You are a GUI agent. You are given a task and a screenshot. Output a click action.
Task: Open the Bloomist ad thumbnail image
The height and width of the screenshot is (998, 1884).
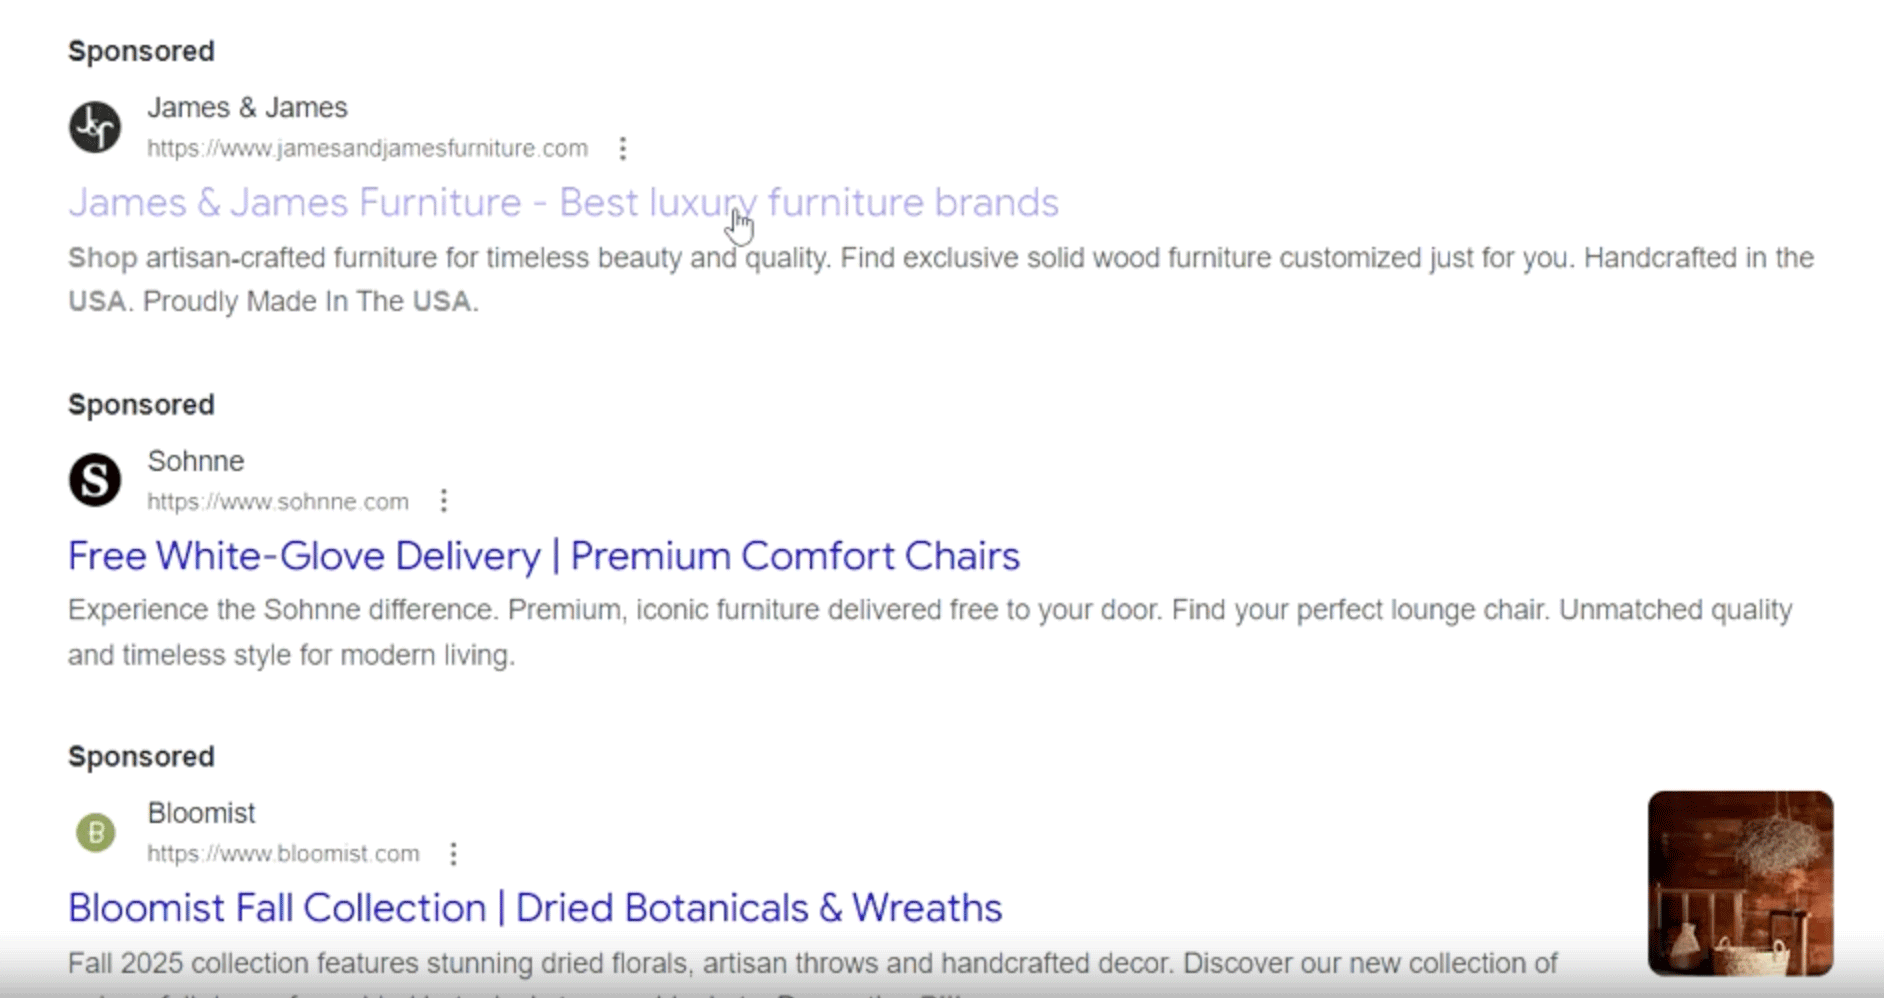tap(1741, 885)
